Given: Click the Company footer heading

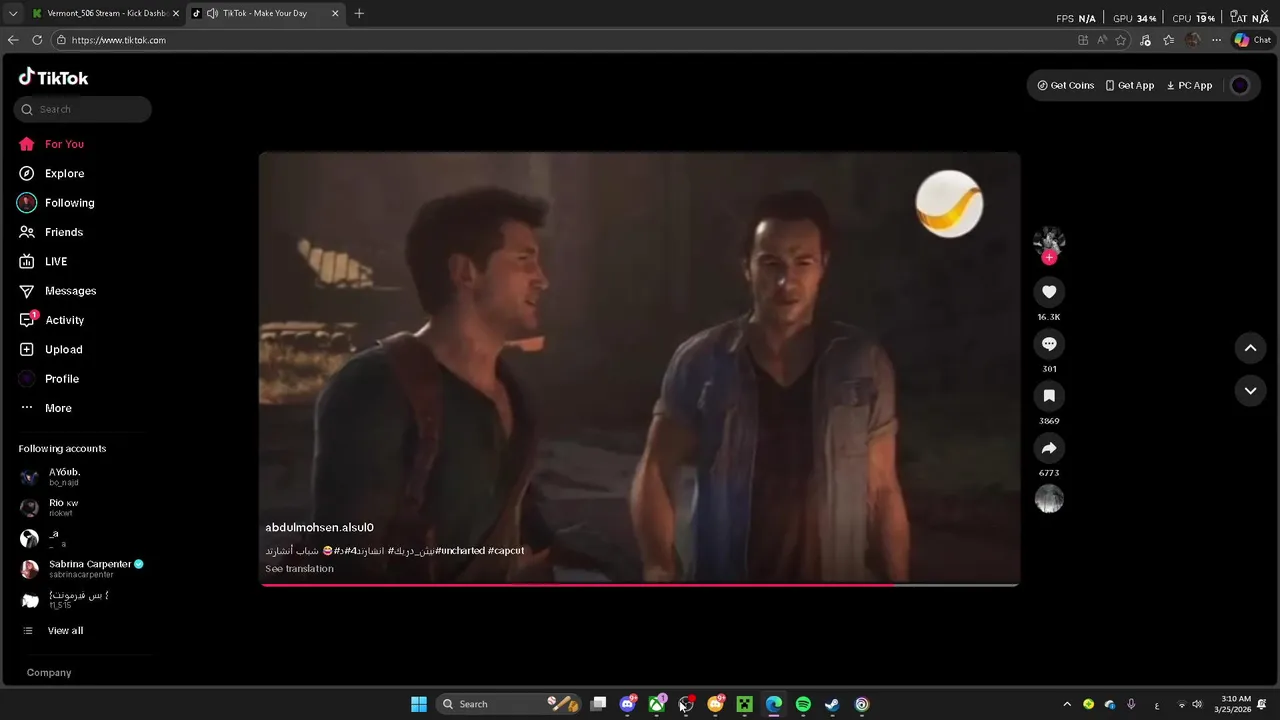Looking at the screenshot, I should [x=49, y=673].
